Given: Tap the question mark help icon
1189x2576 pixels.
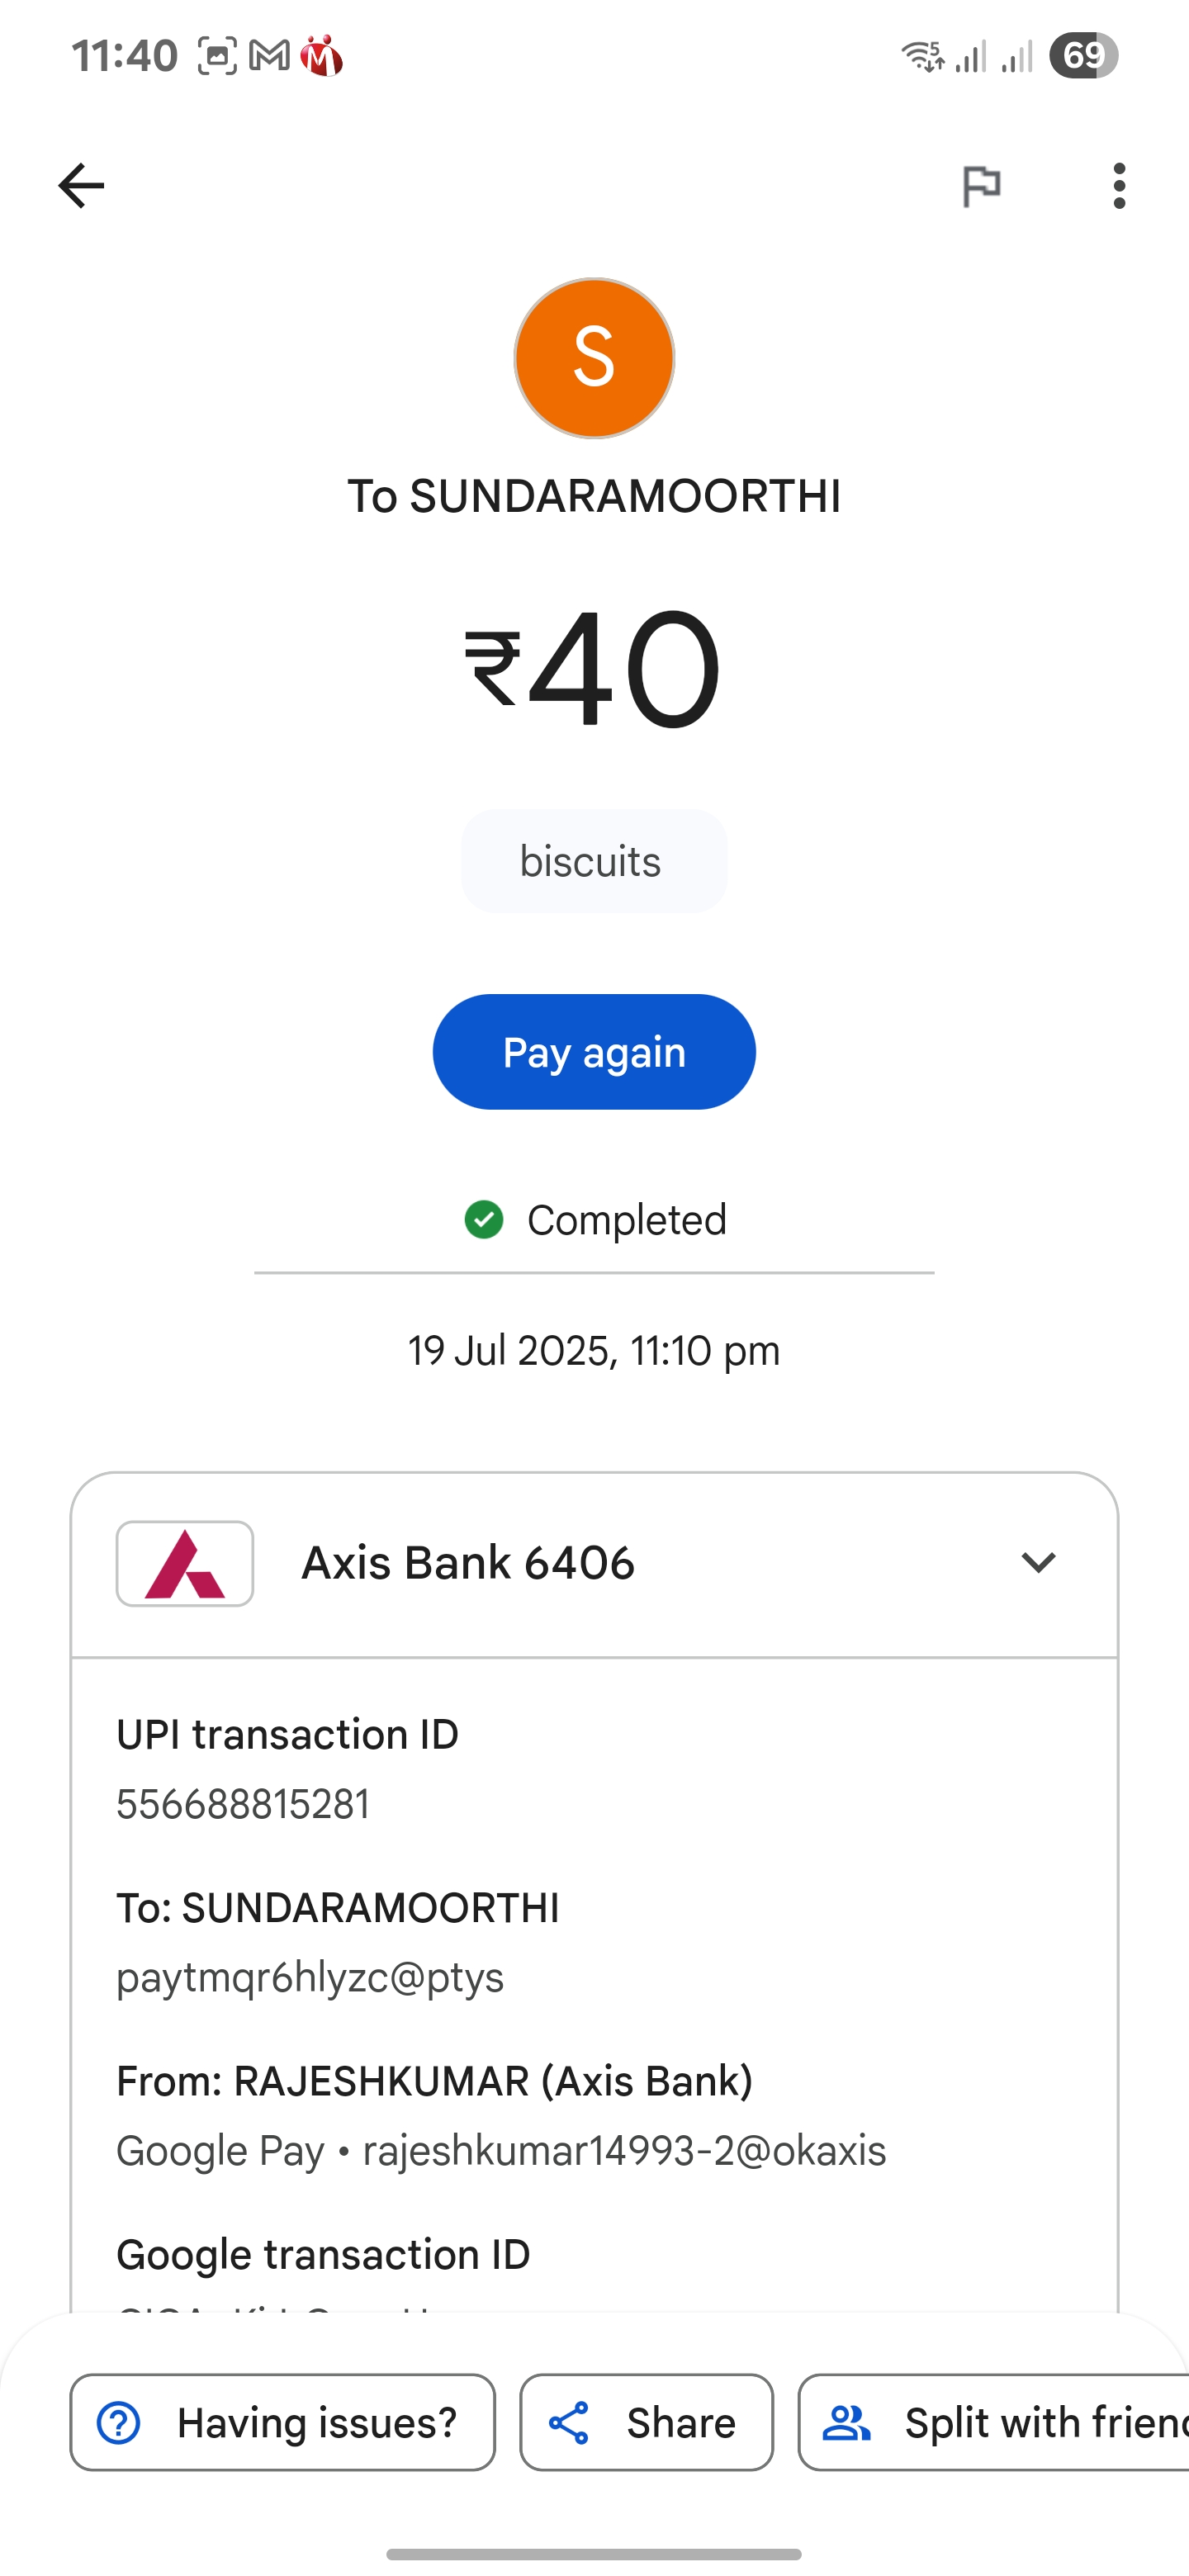Looking at the screenshot, I should [x=119, y=2423].
